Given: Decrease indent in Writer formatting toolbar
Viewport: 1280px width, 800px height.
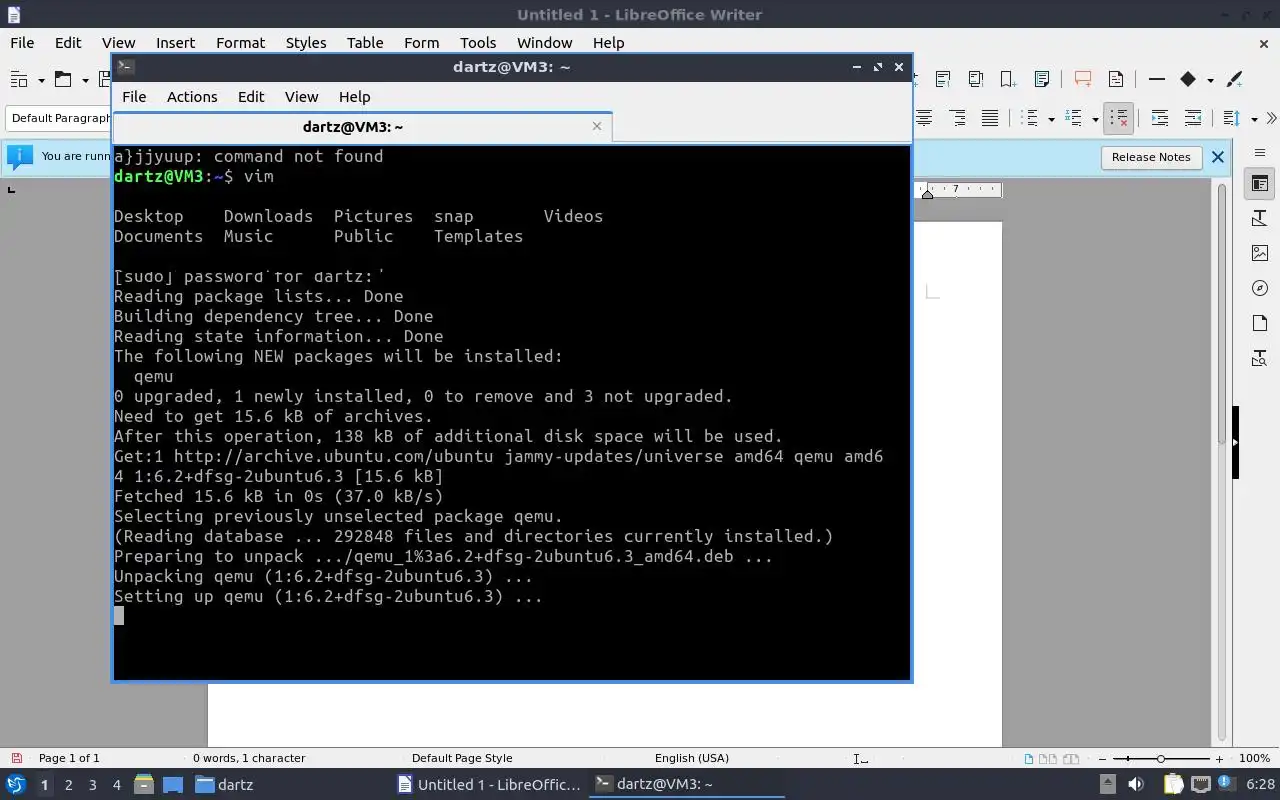Looking at the screenshot, I should pos(1193,118).
